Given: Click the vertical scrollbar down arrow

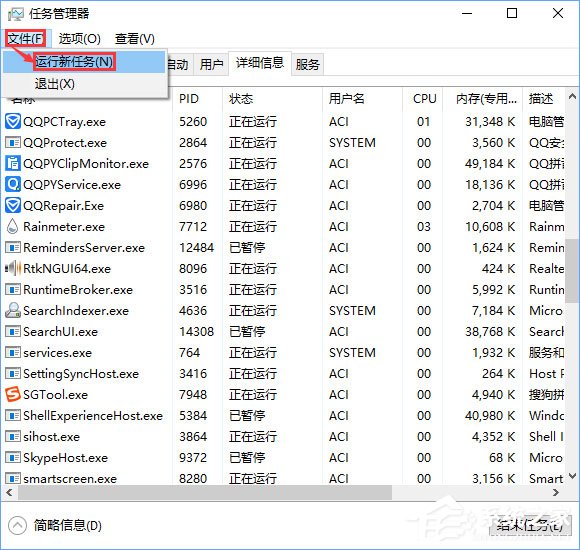Looking at the screenshot, I should click(572, 476).
